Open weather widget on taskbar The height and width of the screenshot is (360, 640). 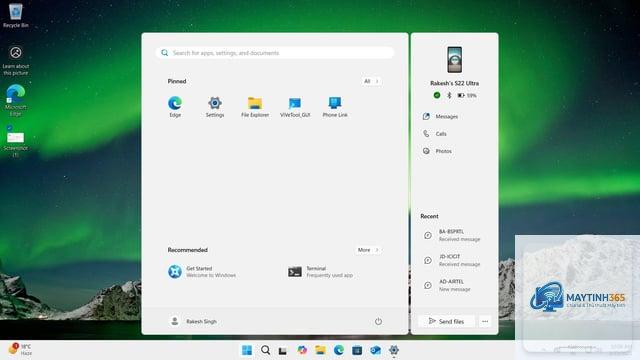click(x=20, y=349)
